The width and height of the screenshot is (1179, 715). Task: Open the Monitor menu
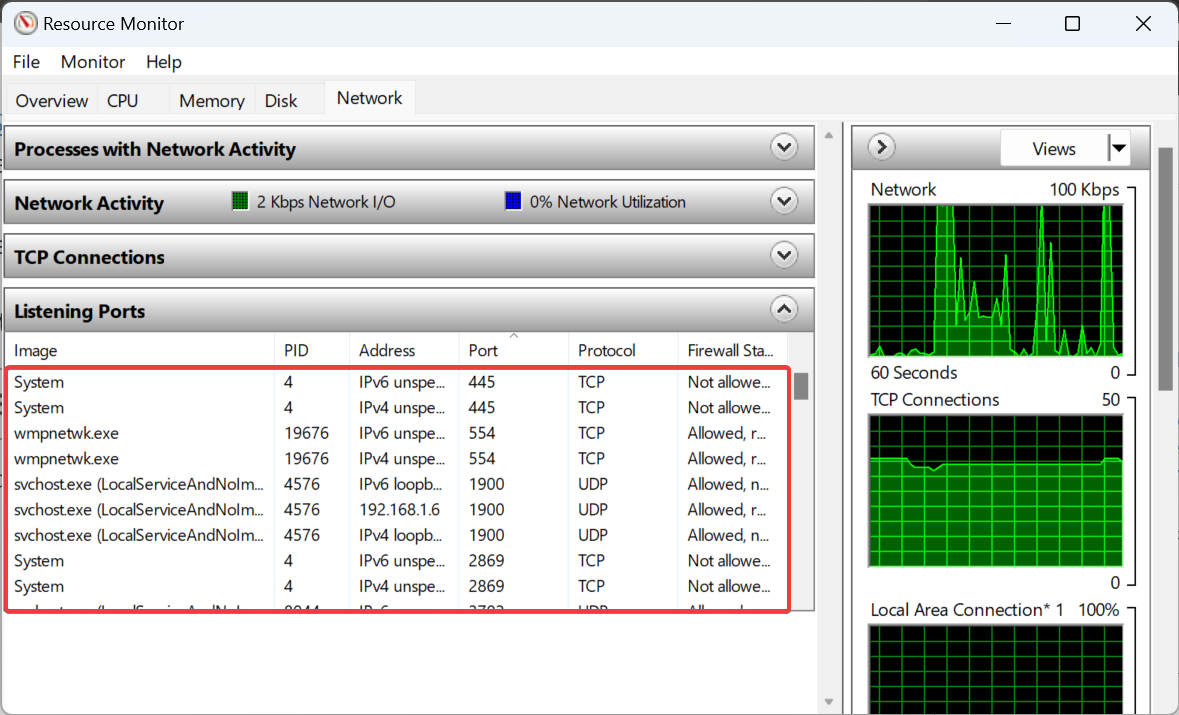click(92, 62)
